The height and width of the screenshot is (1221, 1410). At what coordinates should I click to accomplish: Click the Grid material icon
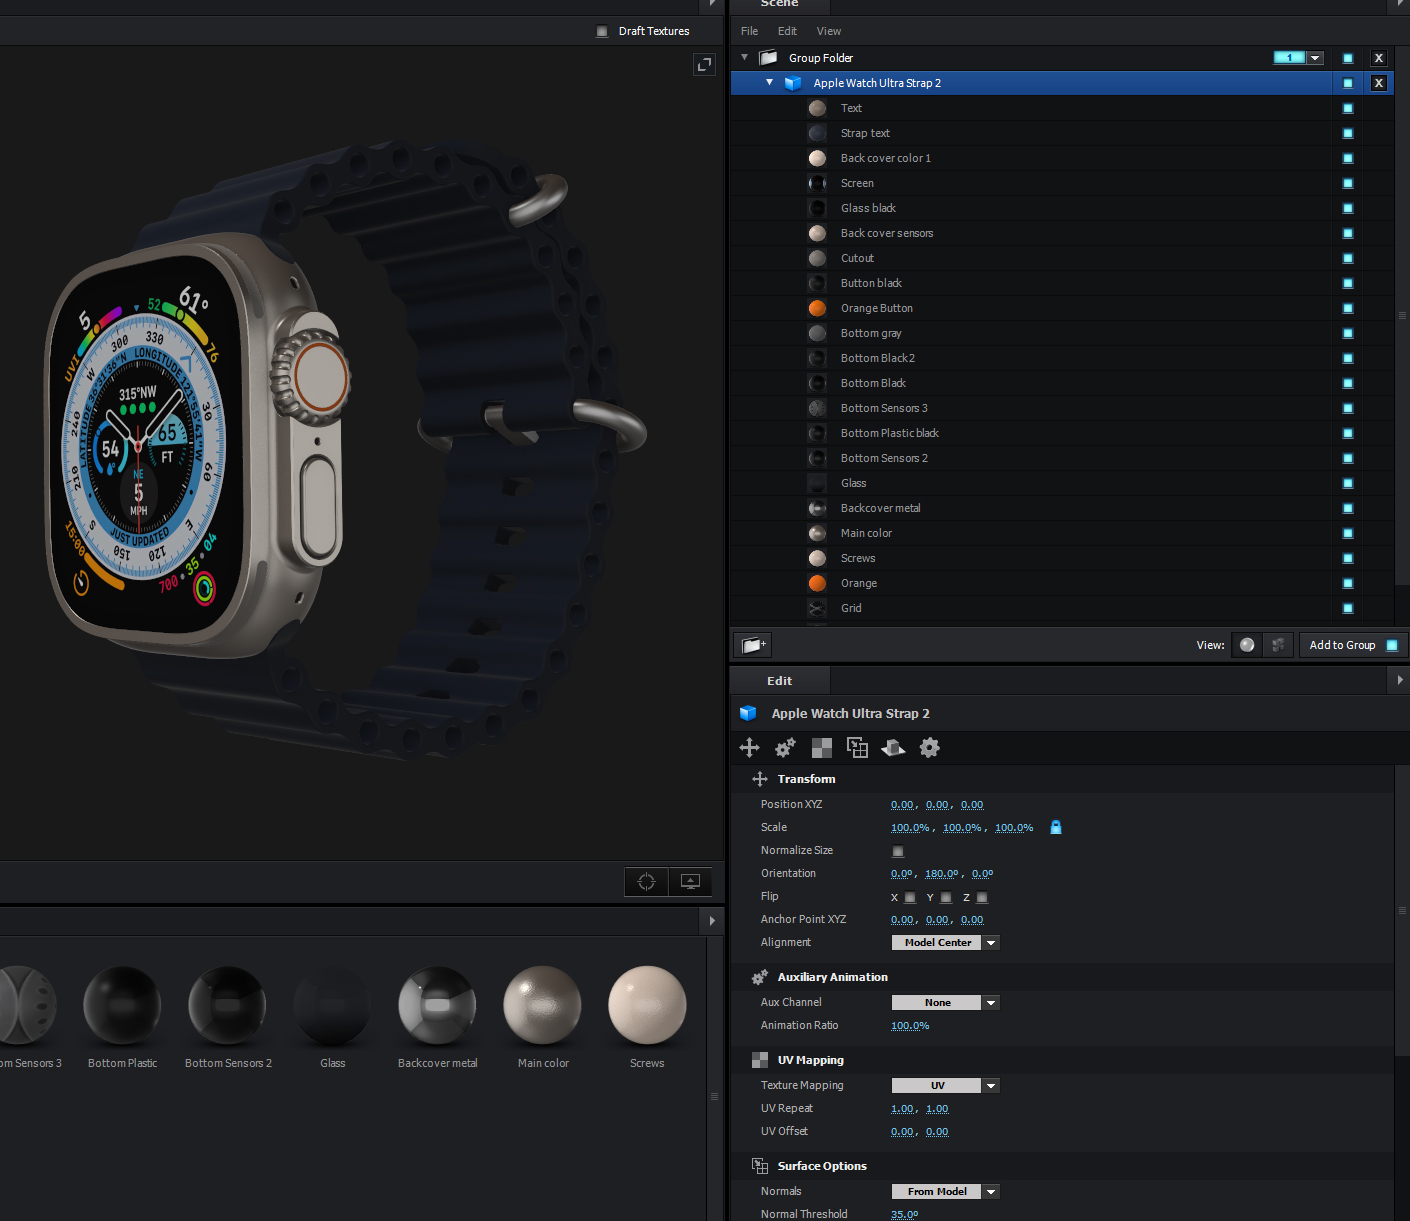[817, 608]
